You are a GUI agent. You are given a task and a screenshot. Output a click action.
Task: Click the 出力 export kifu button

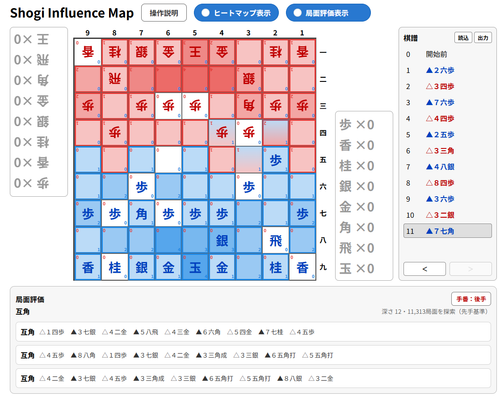click(483, 38)
